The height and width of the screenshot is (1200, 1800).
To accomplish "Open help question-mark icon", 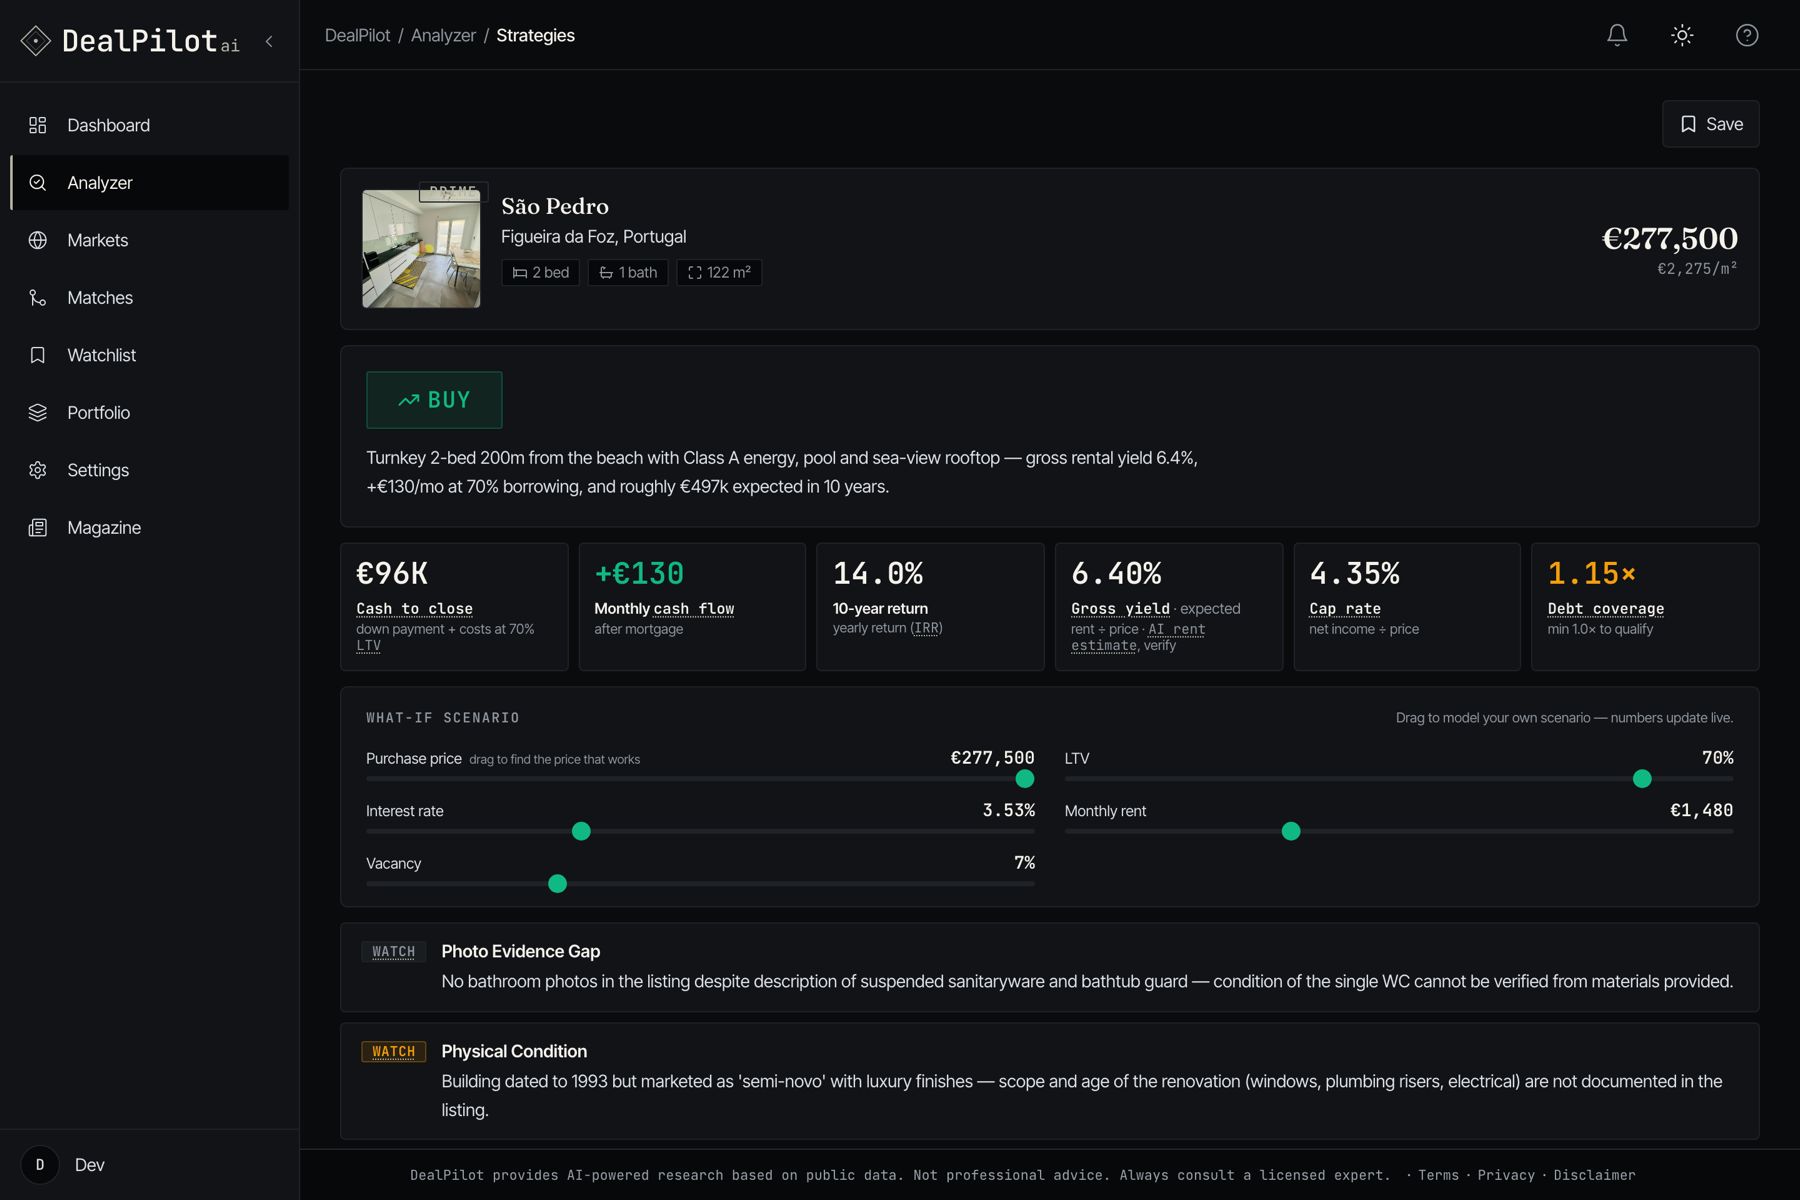I will click(1747, 35).
